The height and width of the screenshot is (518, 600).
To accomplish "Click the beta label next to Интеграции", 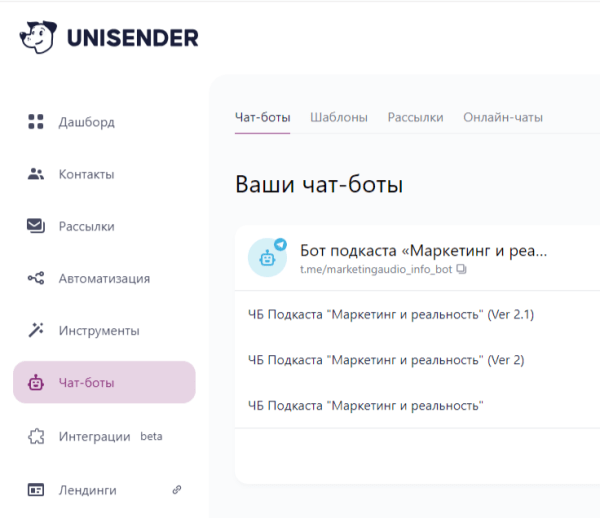I will [151, 437].
